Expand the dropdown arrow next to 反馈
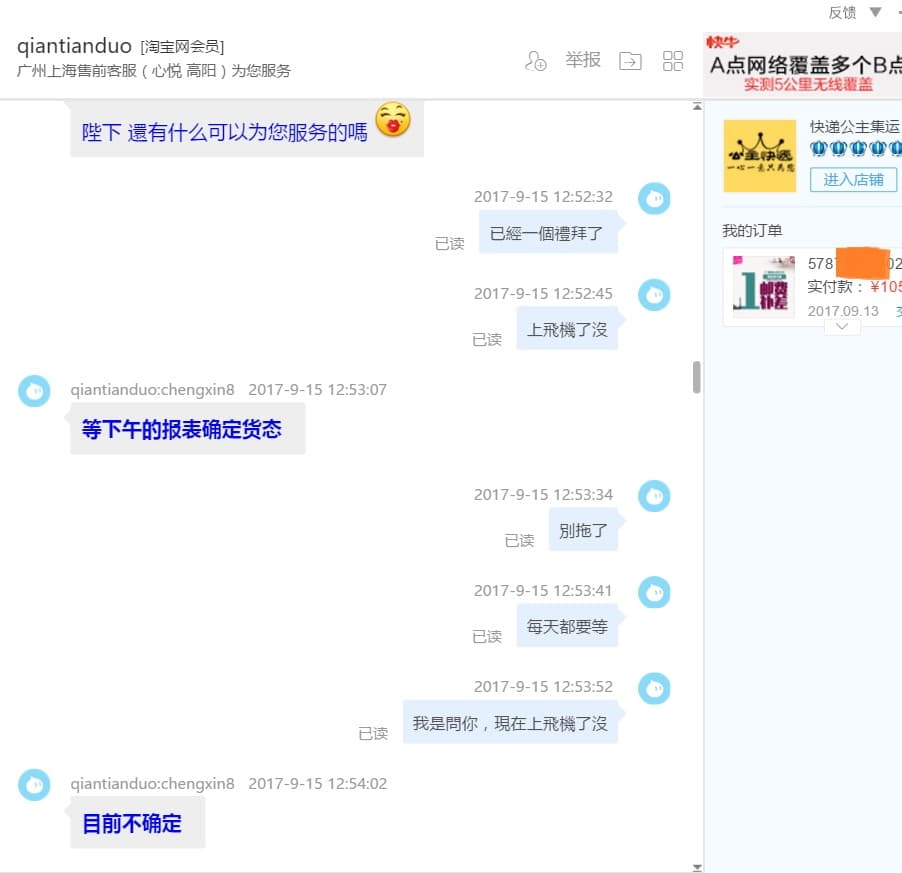 [x=876, y=12]
